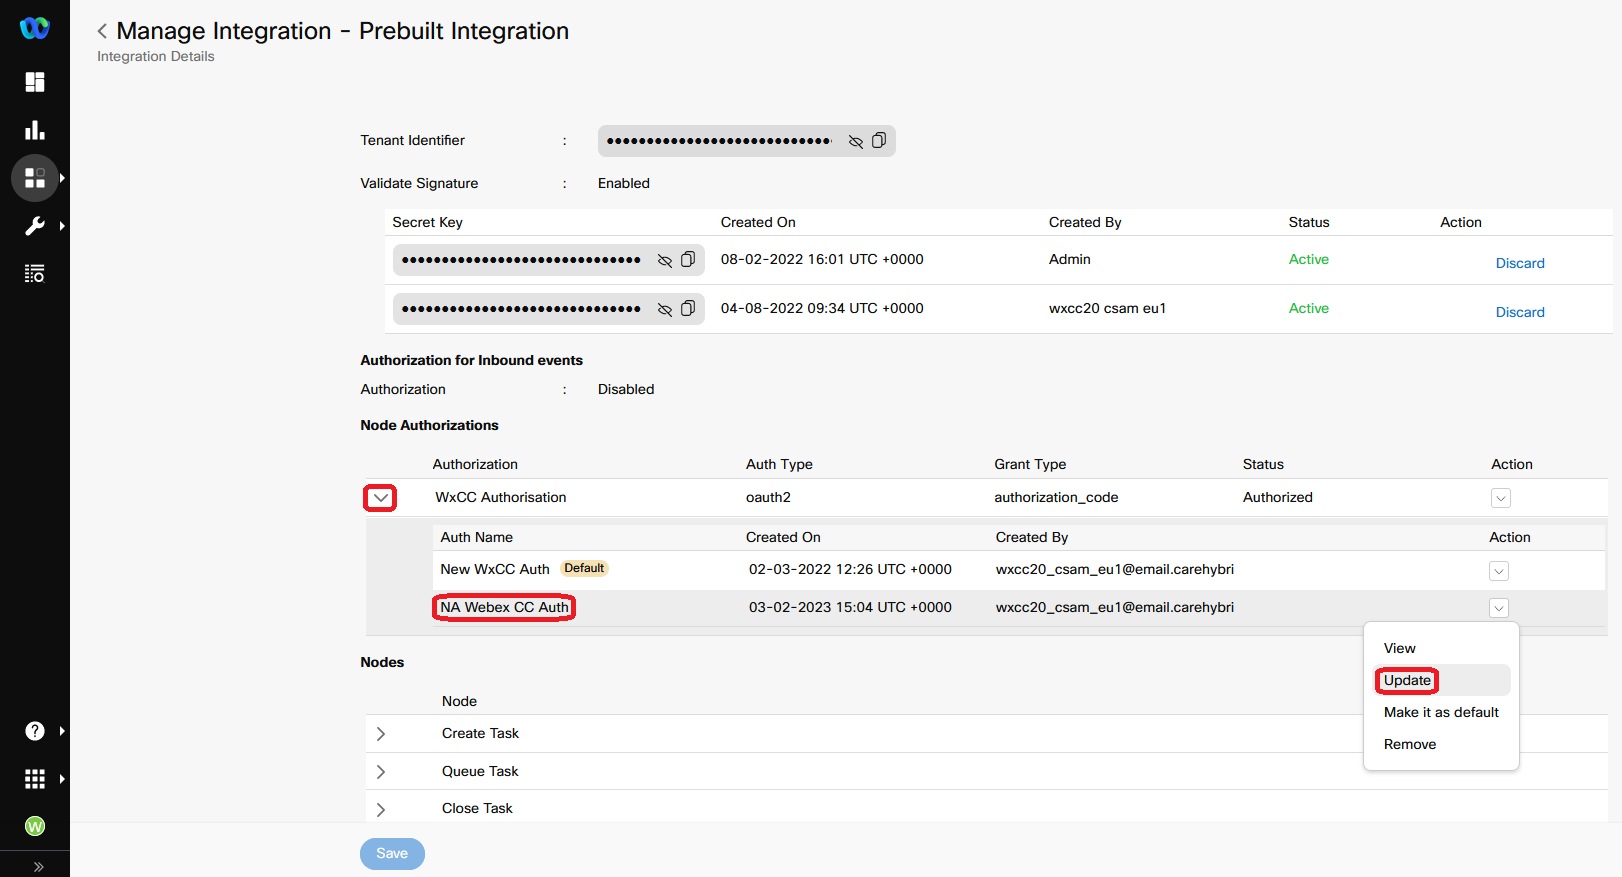Click the Save button
Screen dimensions: 1622x877
392,854
